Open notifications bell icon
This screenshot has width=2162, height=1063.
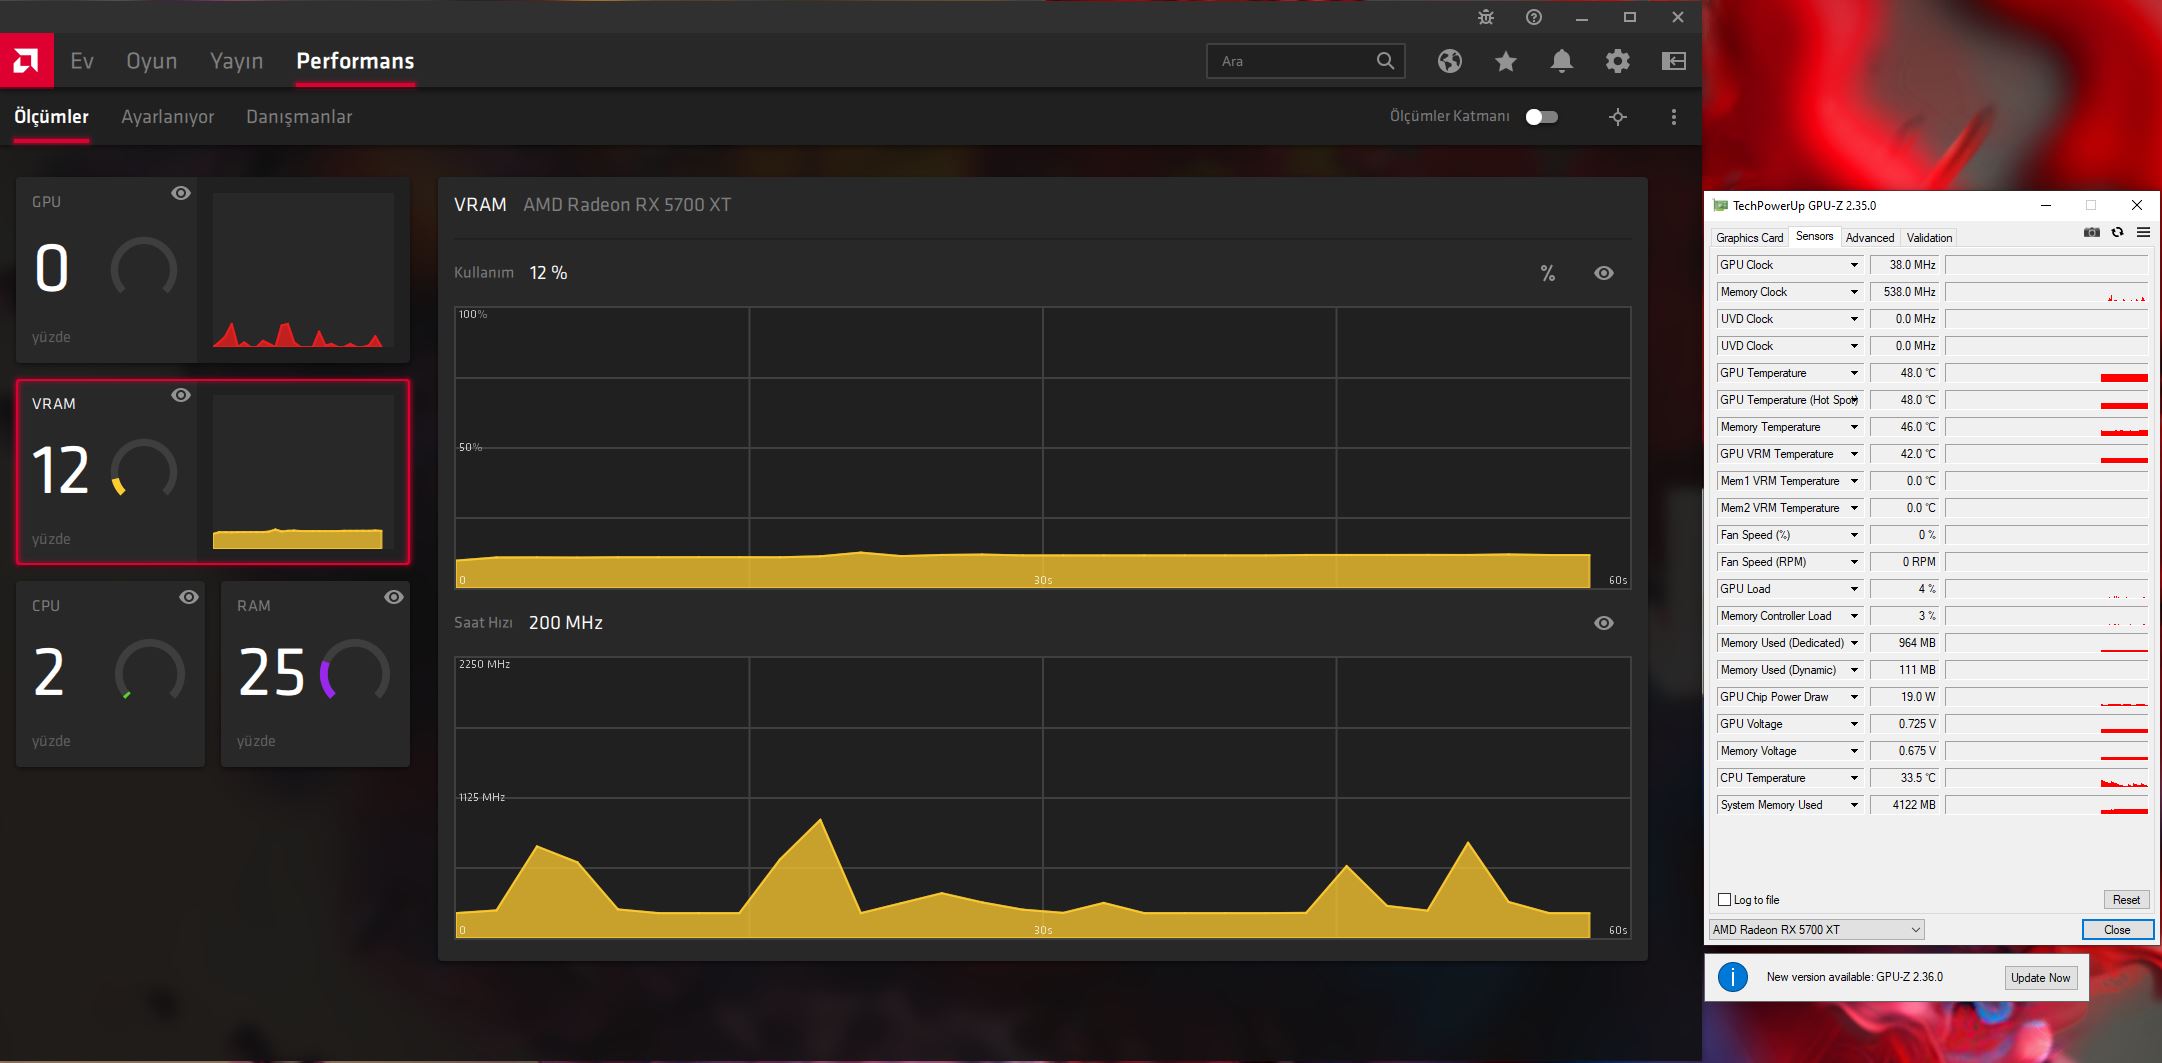click(x=1562, y=61)
